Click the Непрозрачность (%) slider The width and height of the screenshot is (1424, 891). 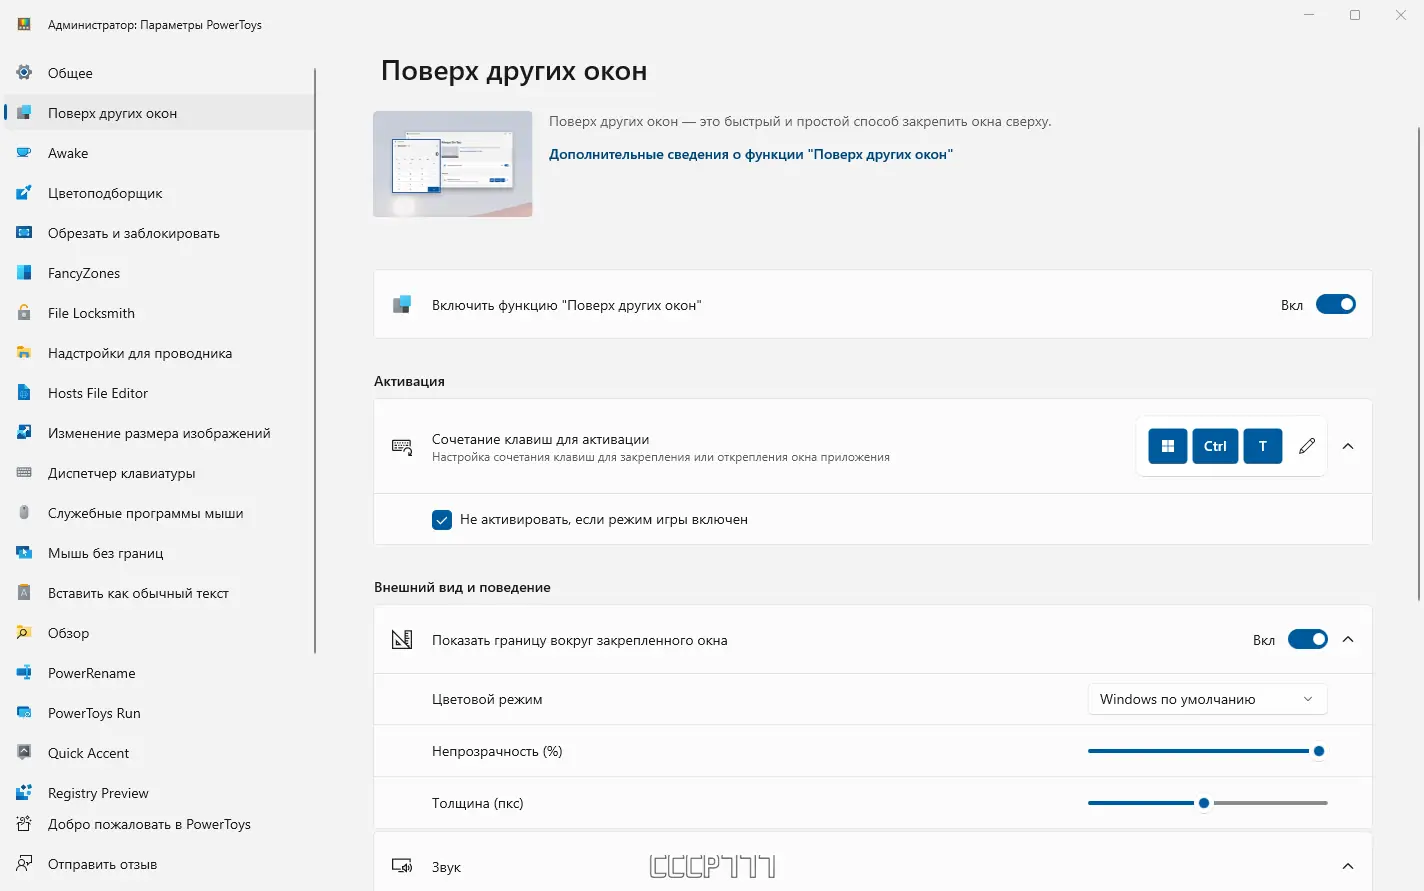(x=1207, y=751)
